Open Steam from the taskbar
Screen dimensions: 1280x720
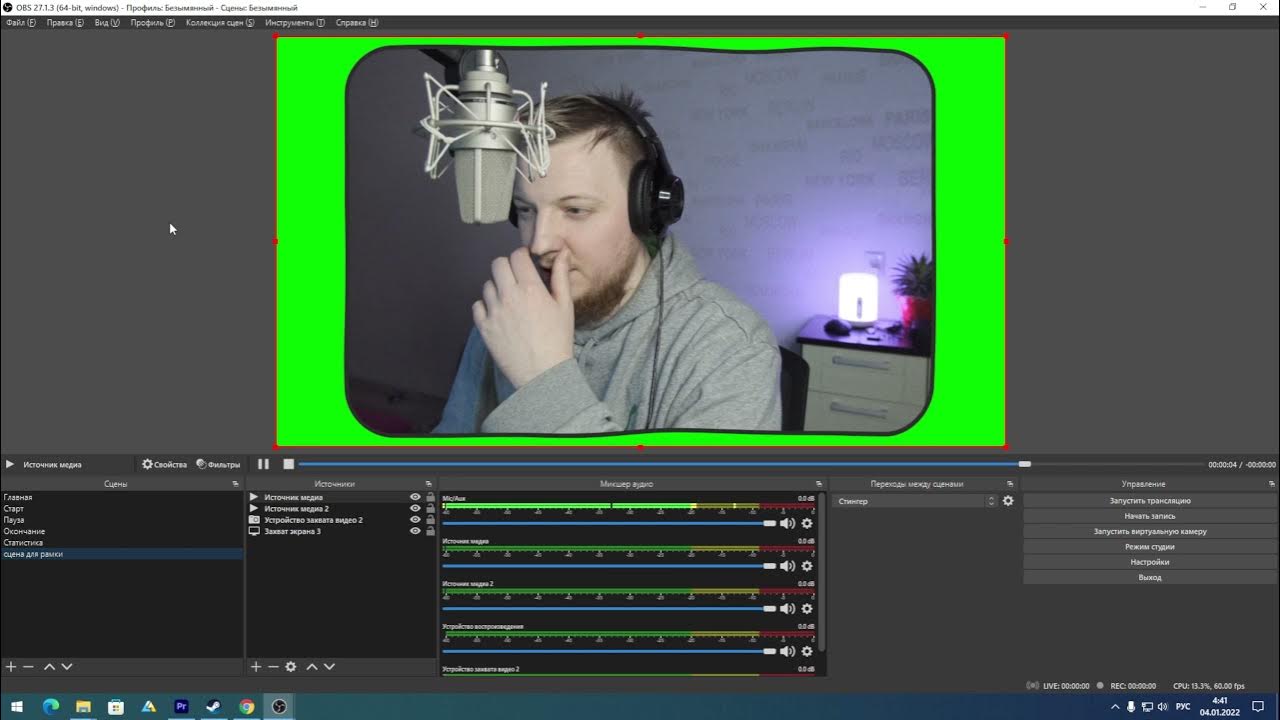[x=214, y=706]
